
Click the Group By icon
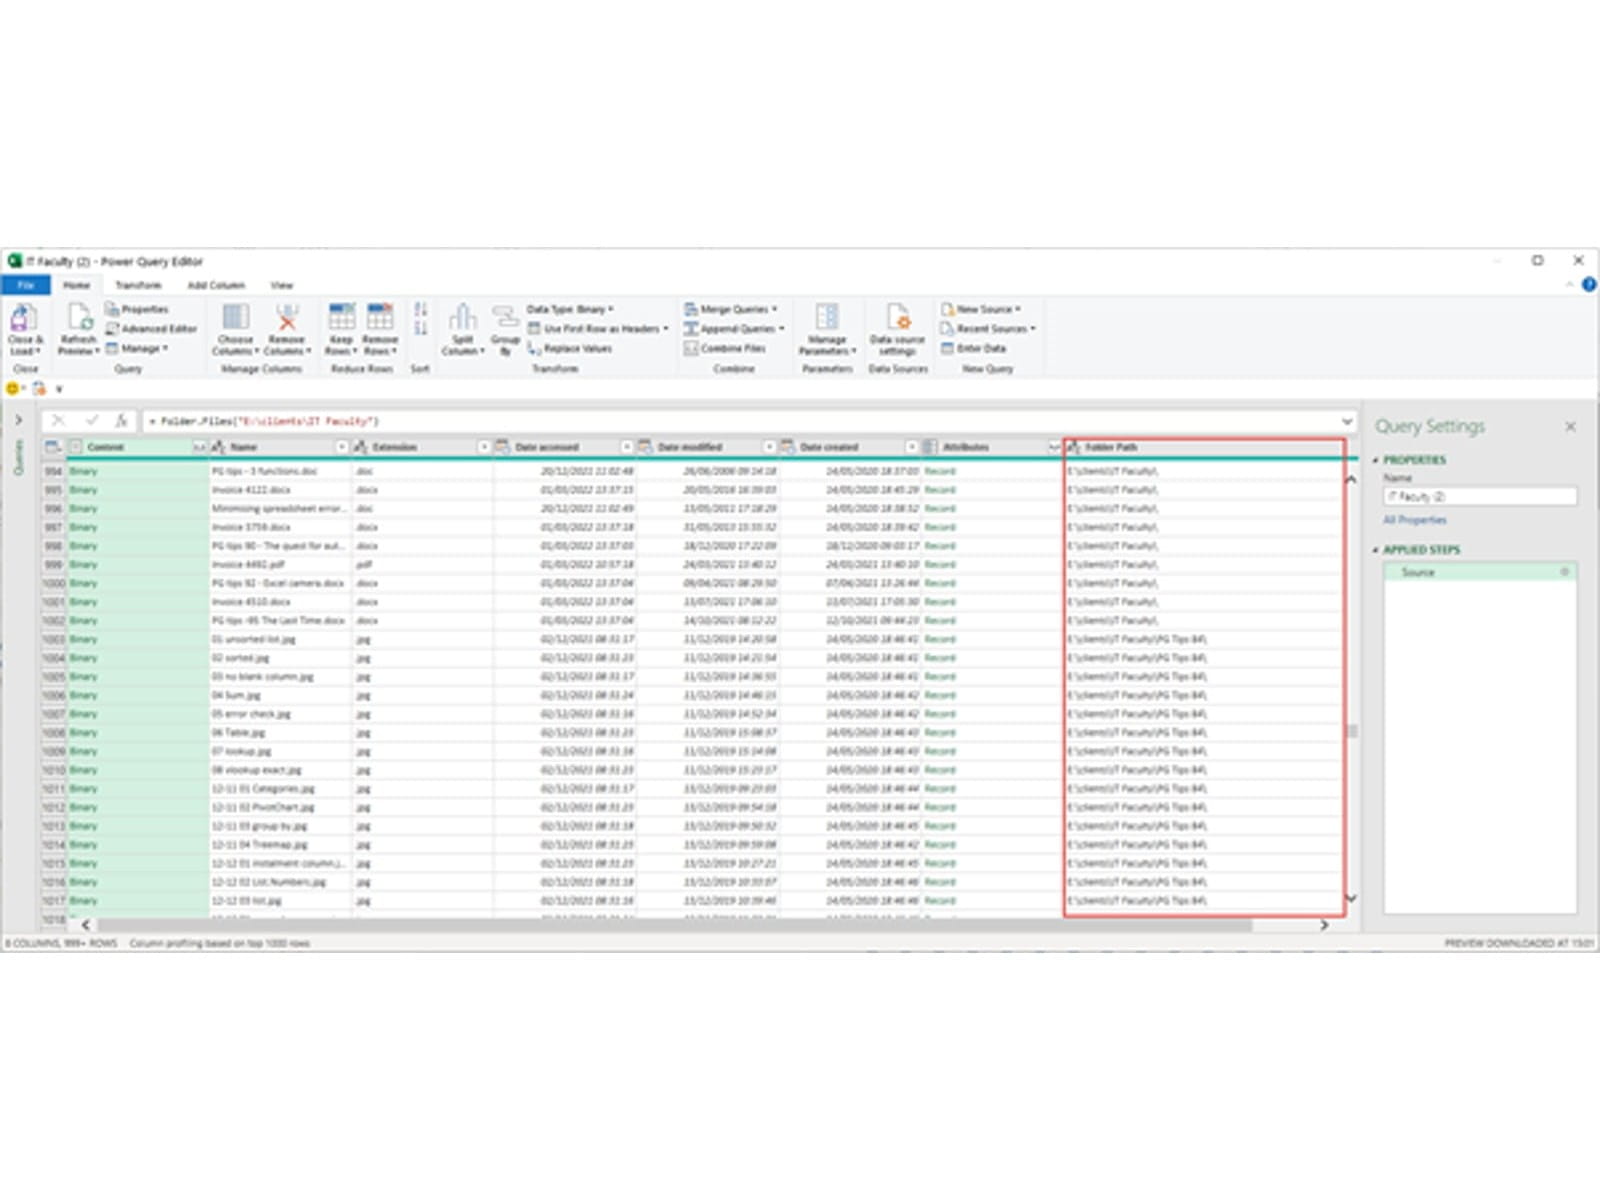(x=505, y=320)
